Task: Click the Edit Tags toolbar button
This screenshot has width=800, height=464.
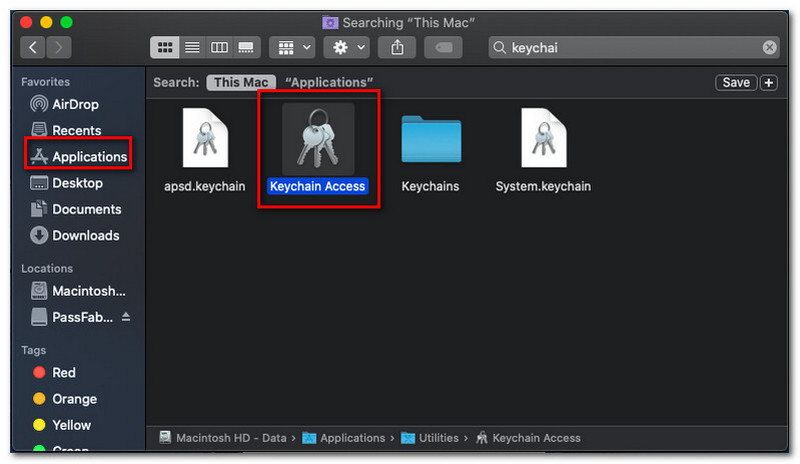Action: pos(443,47)
